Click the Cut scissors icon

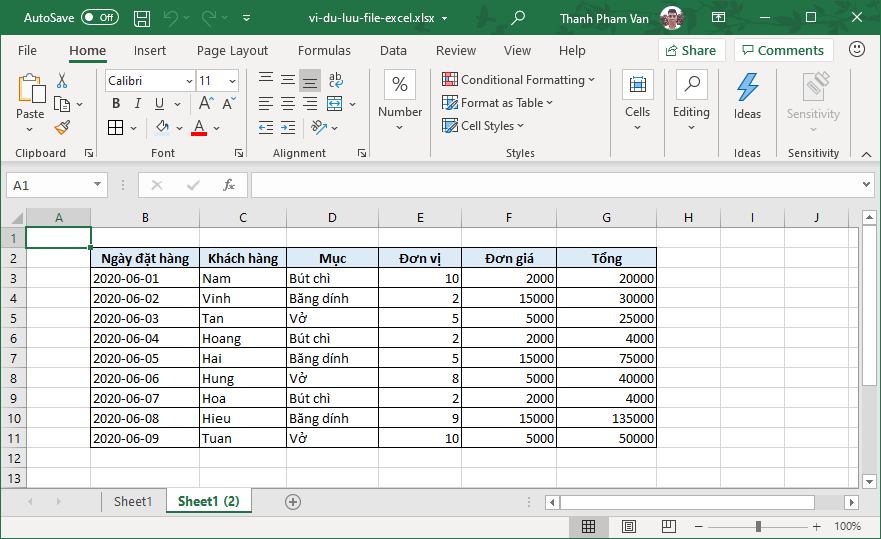tap(62, 80)
